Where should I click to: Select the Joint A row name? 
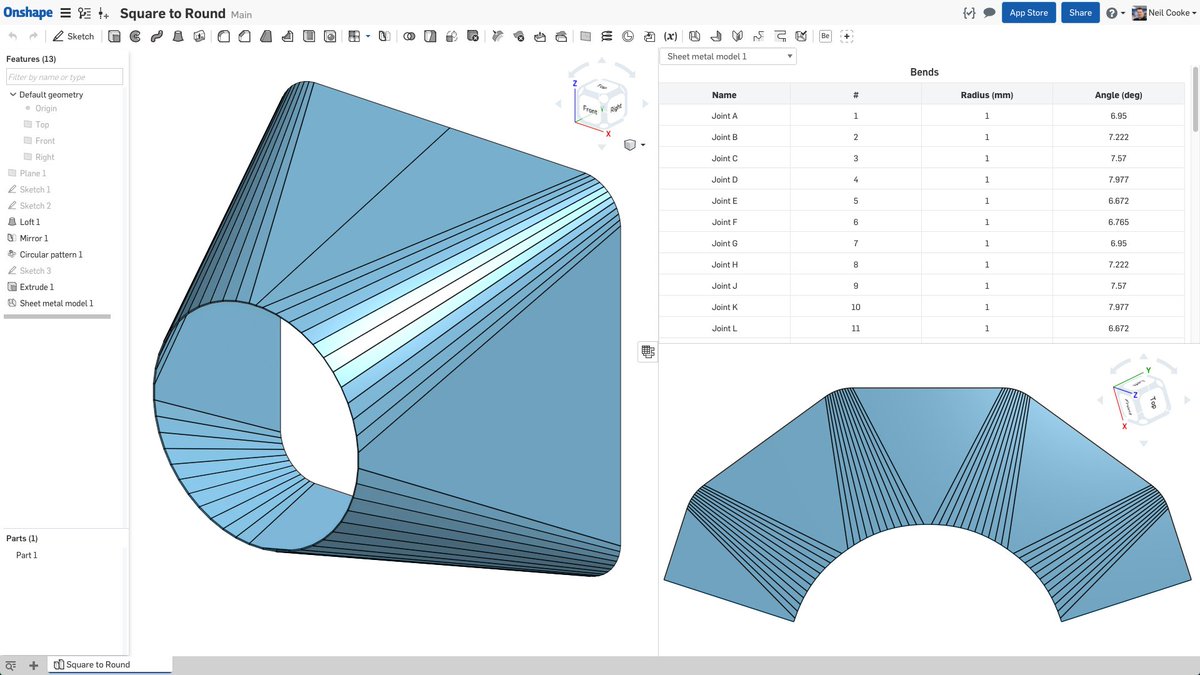click(724, 116)
